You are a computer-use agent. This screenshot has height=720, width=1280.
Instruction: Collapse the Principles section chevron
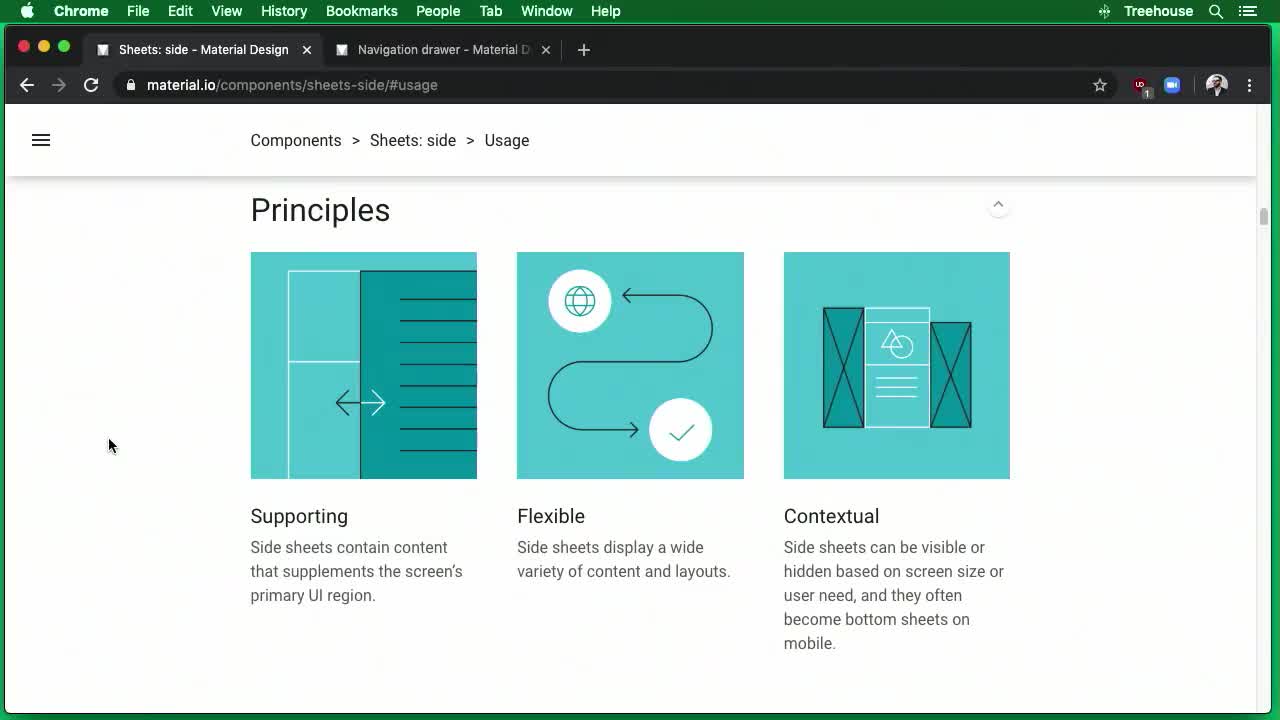coord(998,204)
